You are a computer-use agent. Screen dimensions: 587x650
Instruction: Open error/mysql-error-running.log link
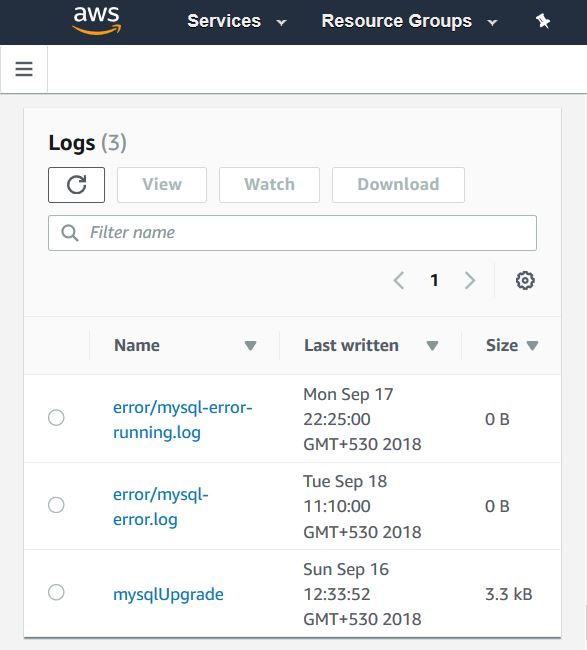coord(182,420)
